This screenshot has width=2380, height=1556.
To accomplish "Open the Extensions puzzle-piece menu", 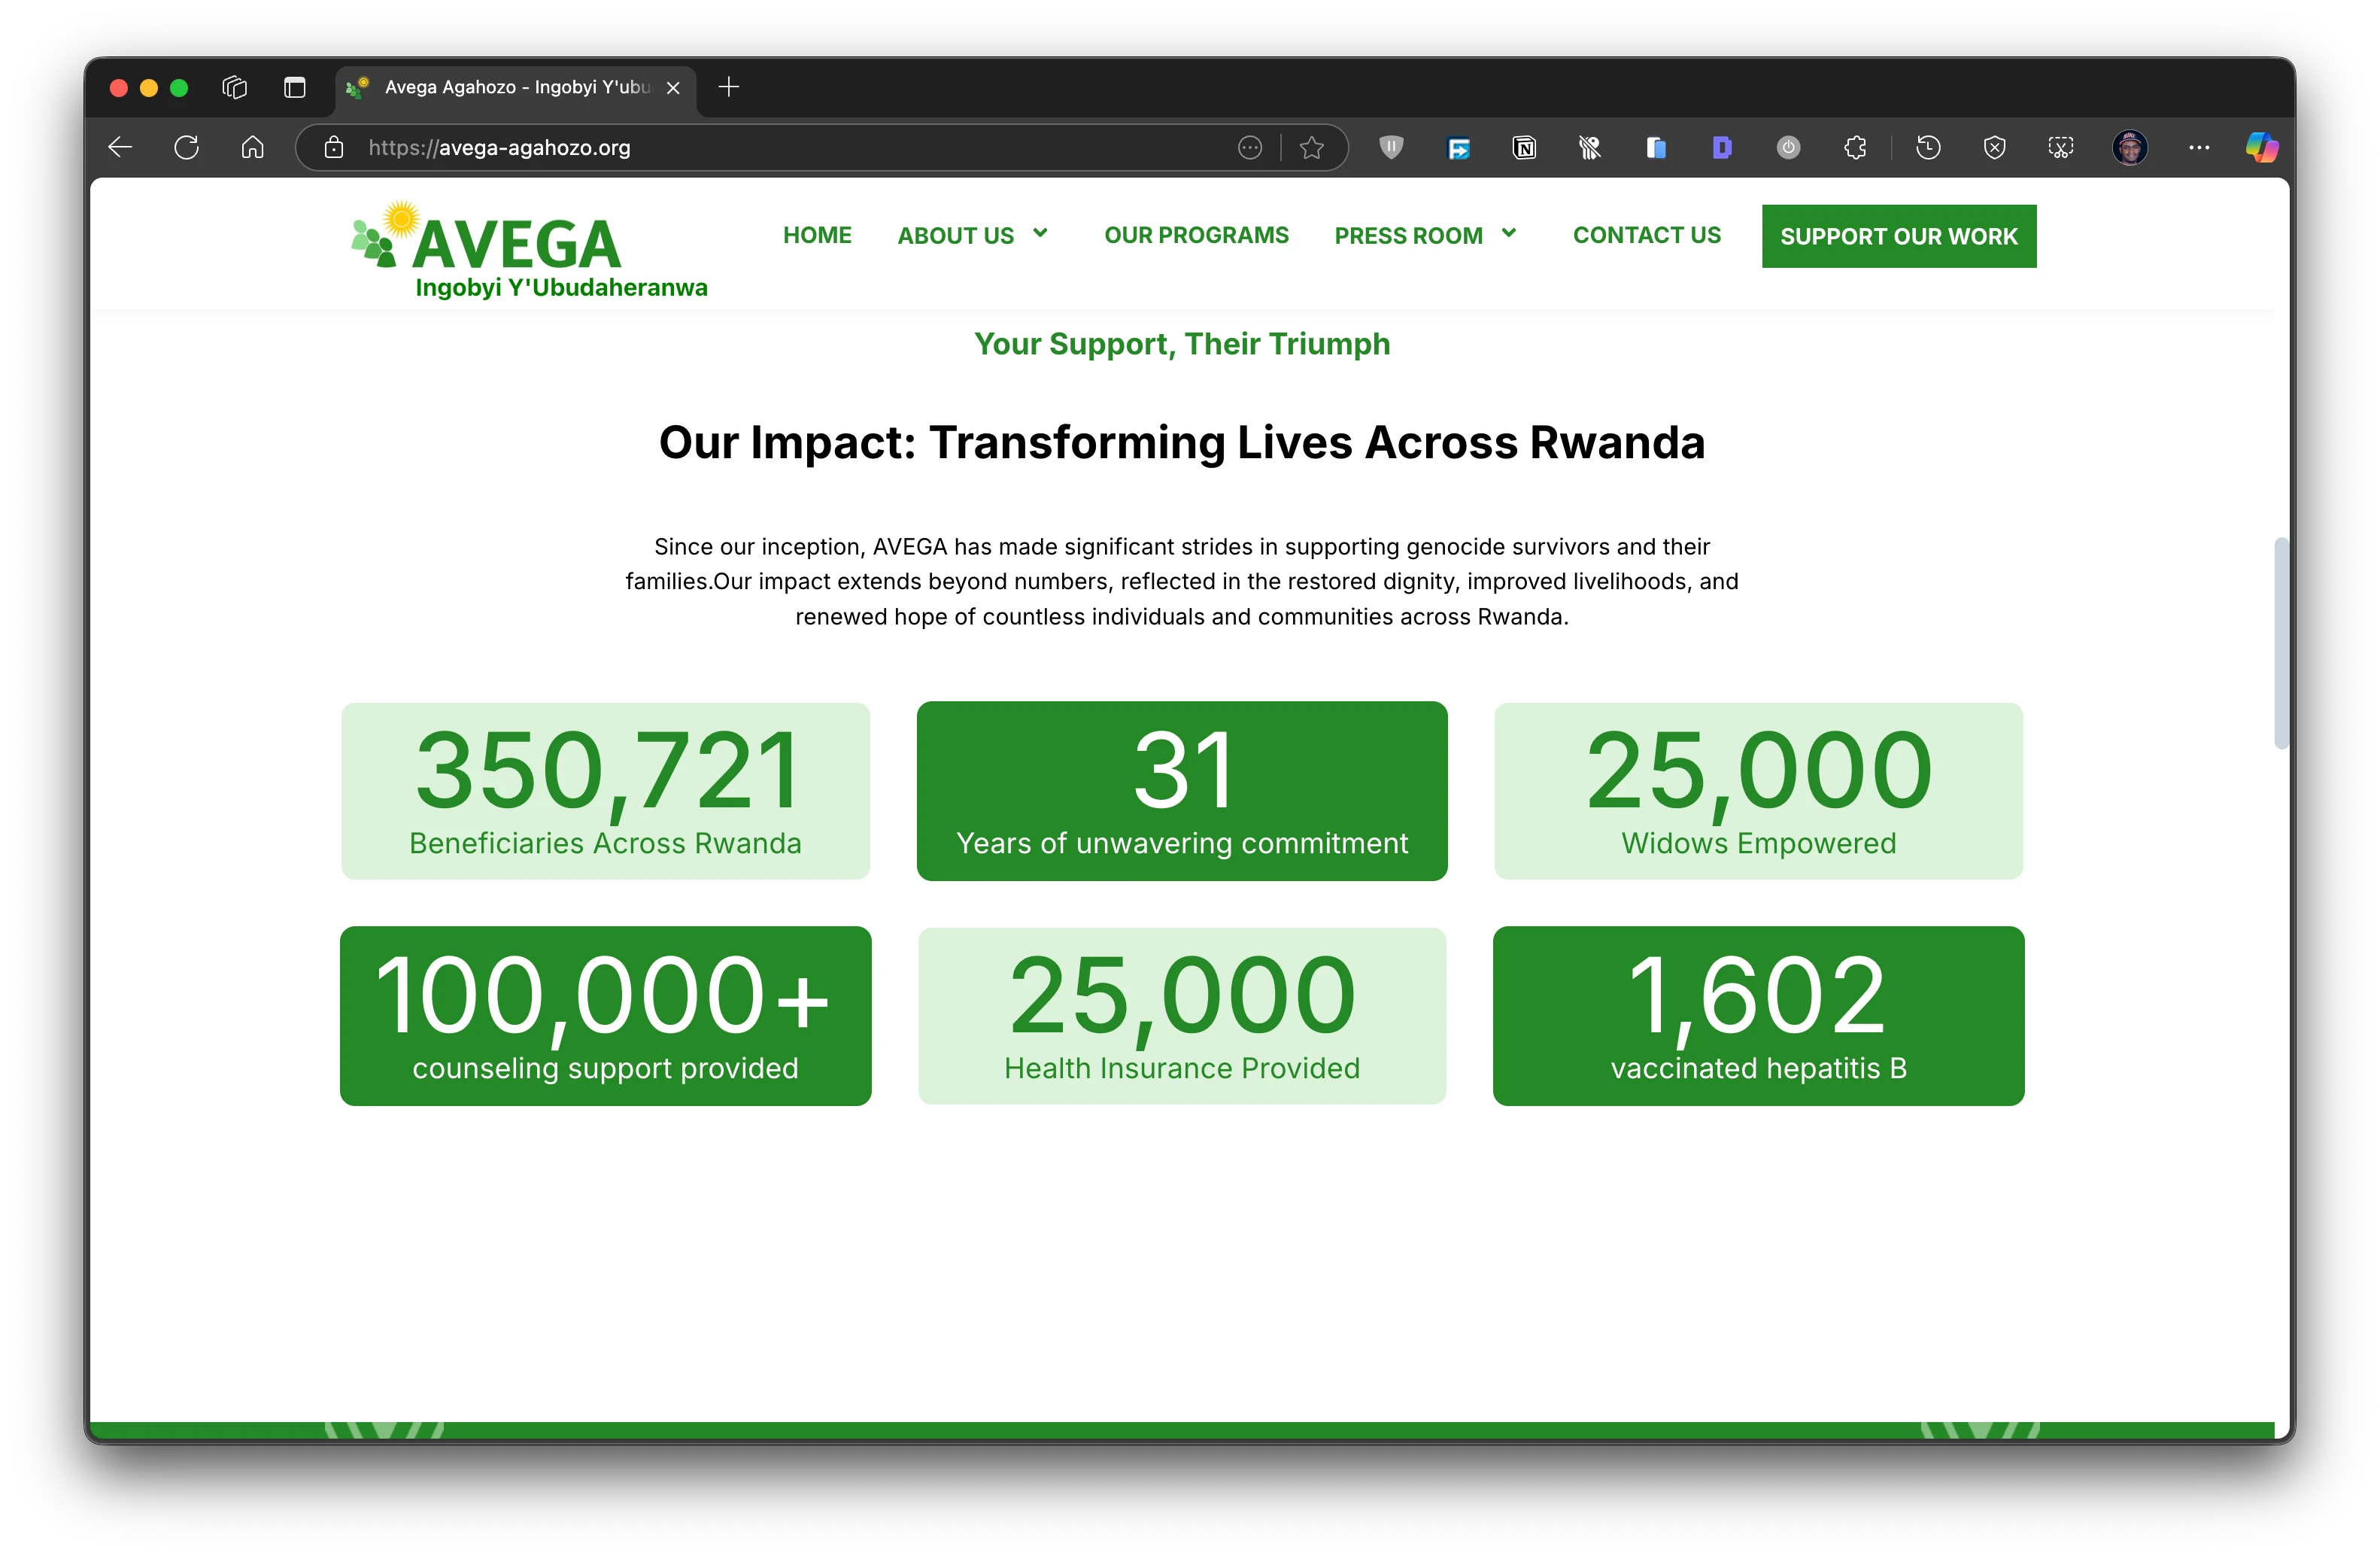I will 1855,147.
